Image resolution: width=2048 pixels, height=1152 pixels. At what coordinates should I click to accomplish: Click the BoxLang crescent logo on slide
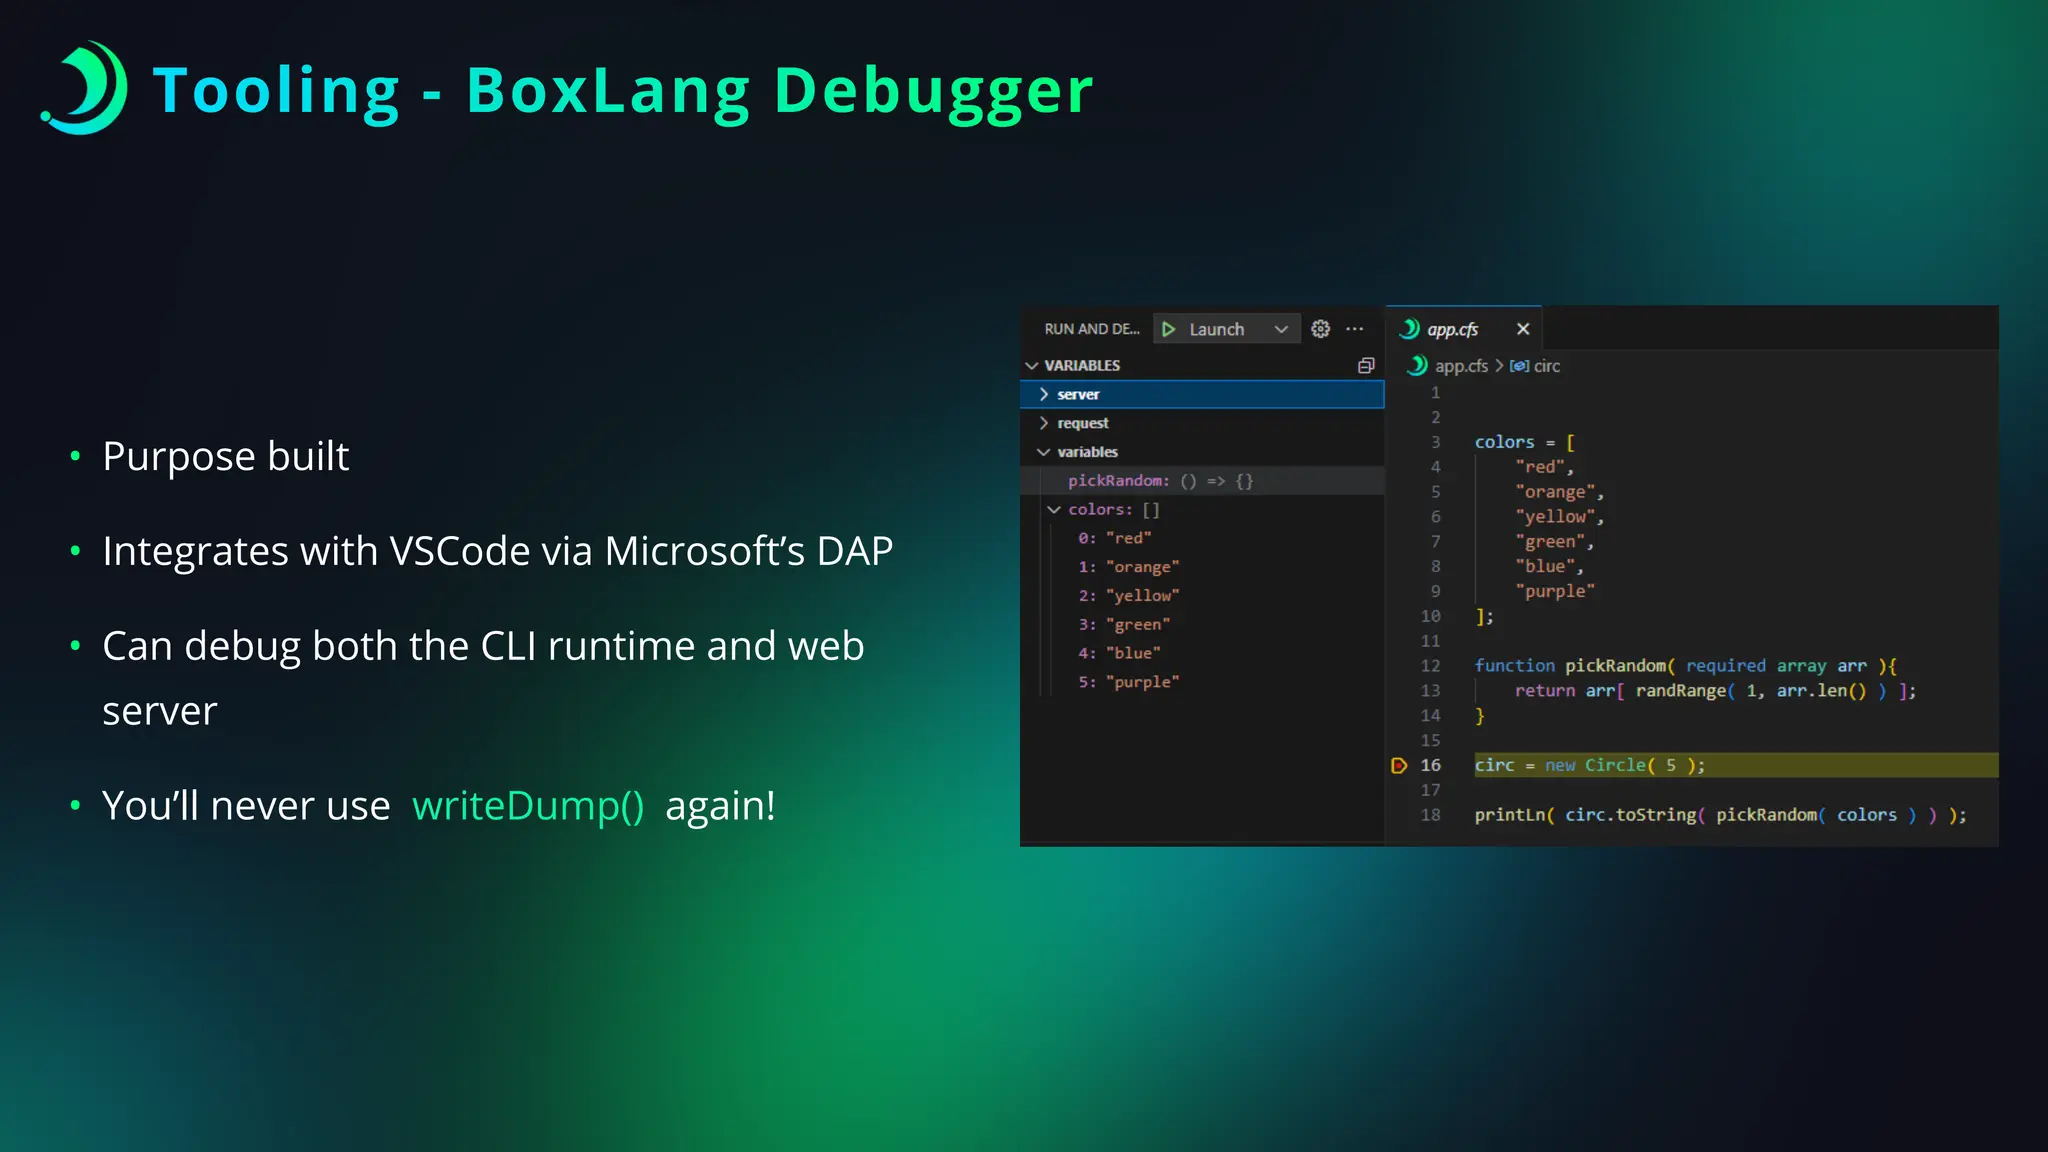click(85, 88)
